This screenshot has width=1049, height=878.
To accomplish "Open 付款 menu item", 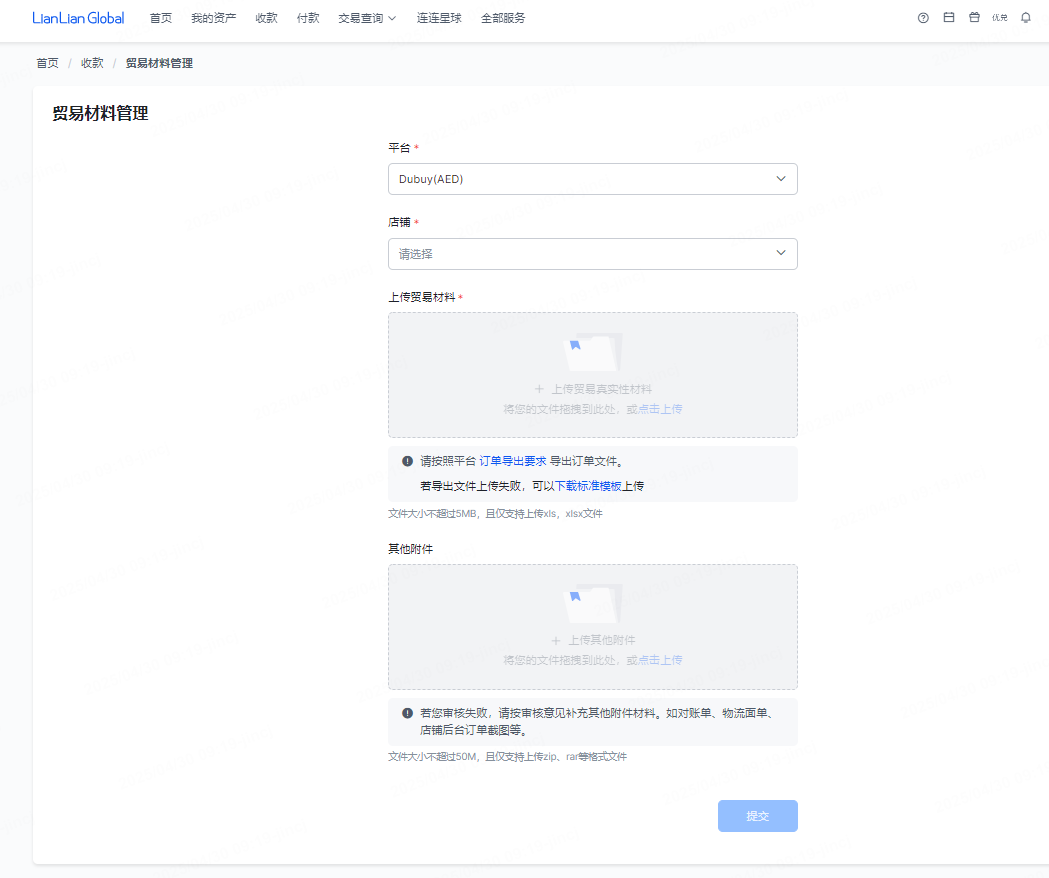I will pyautogui.click(x=308, y=18).
